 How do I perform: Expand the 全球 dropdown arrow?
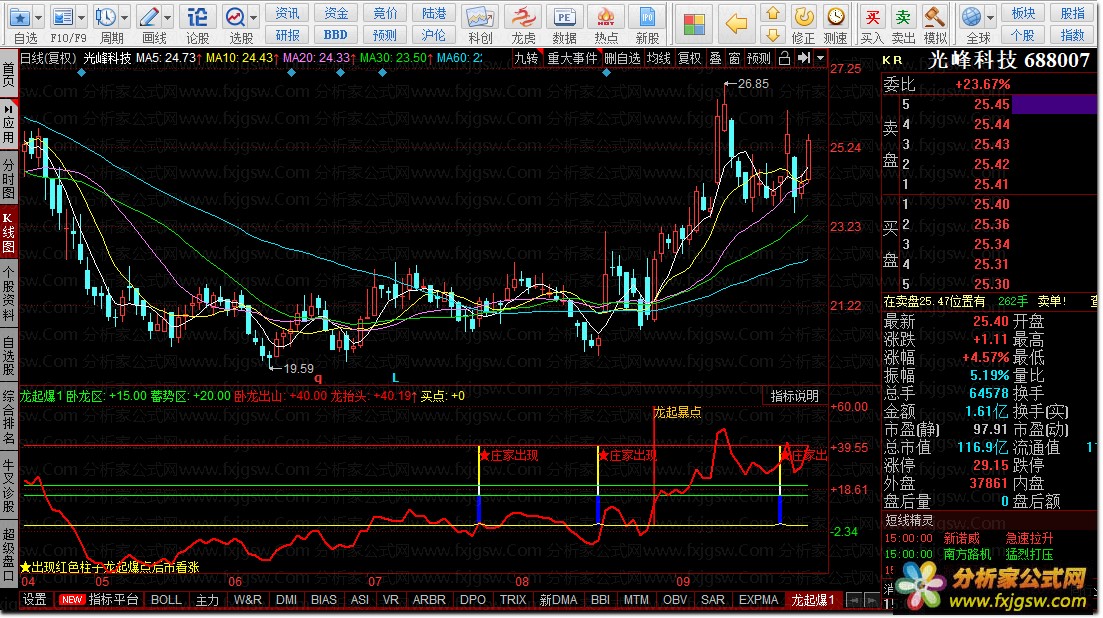[x=990, y=17]
